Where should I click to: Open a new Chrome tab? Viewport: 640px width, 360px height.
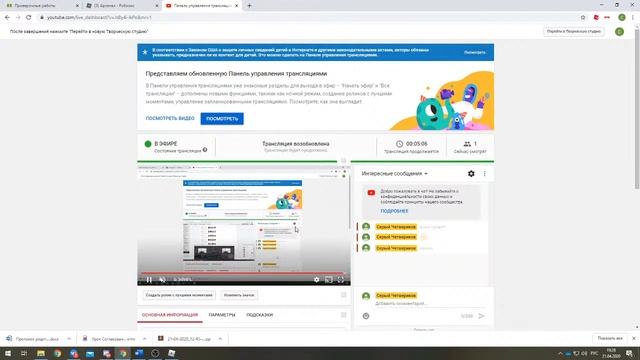point(249,6)
